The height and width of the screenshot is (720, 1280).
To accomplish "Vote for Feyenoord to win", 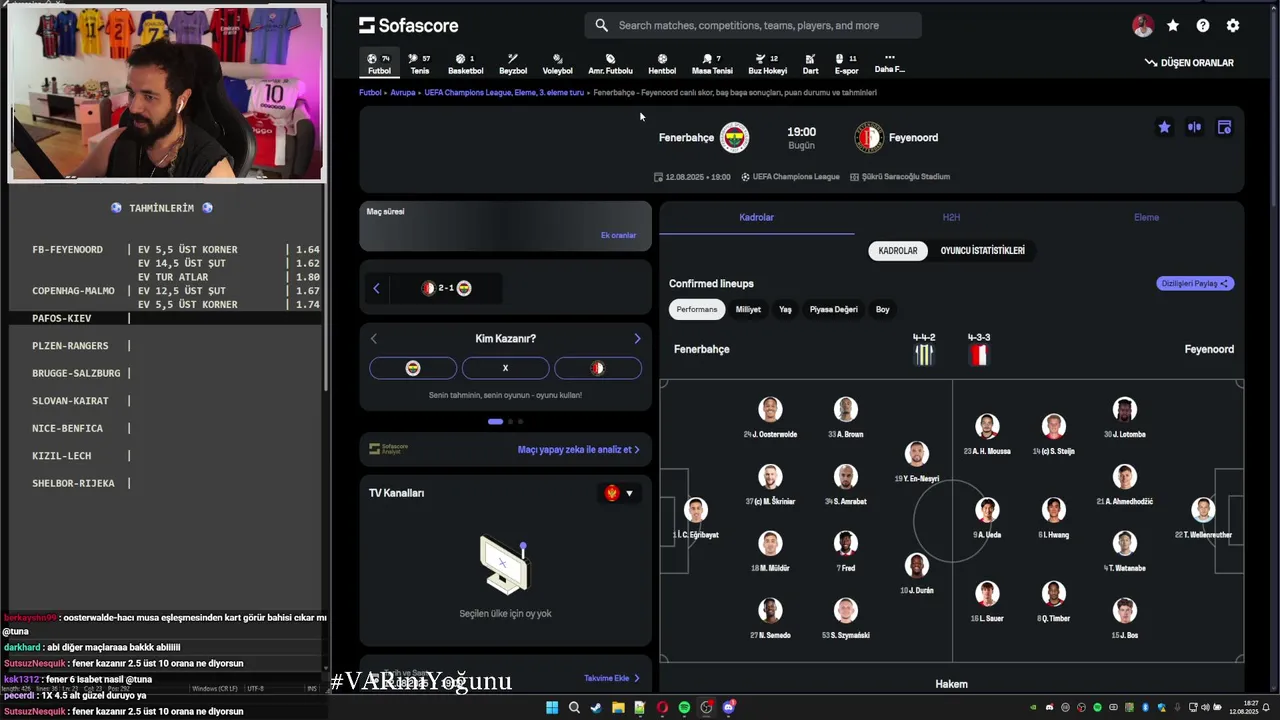I will coord(598,368).
